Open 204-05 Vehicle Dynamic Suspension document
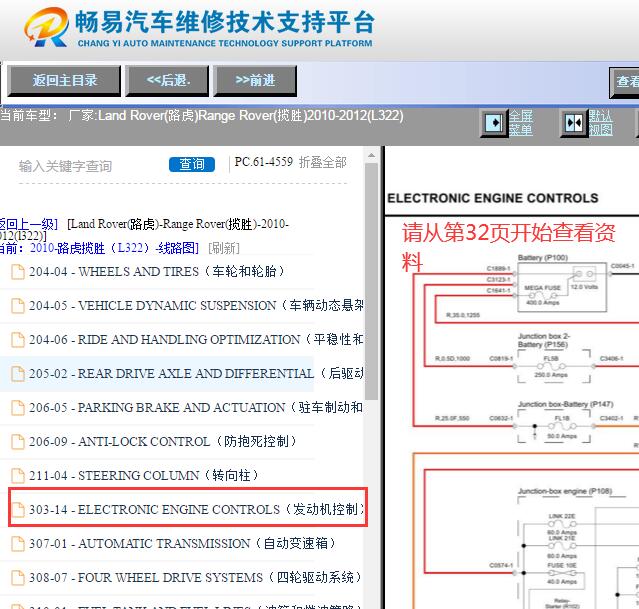 click(x=196, y=305)
